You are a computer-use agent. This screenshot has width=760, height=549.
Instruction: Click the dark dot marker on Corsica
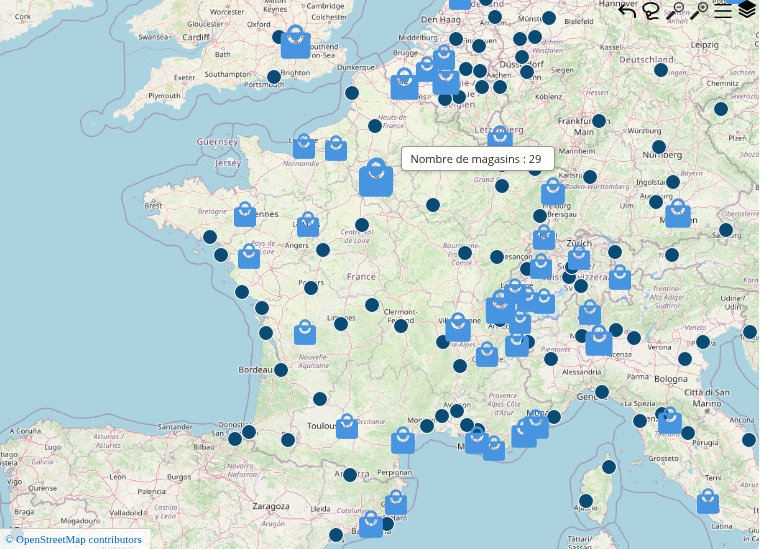tap(608, 466)
